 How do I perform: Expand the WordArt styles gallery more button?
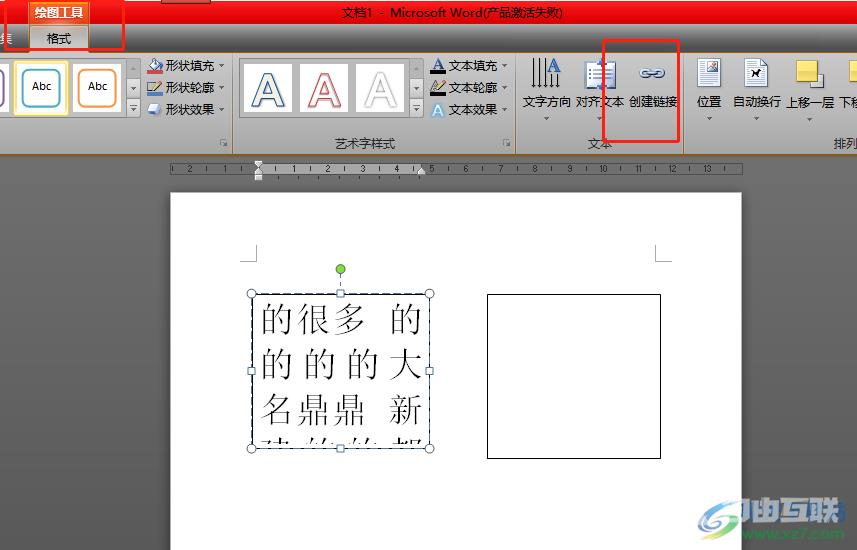(x=416, y=108)
